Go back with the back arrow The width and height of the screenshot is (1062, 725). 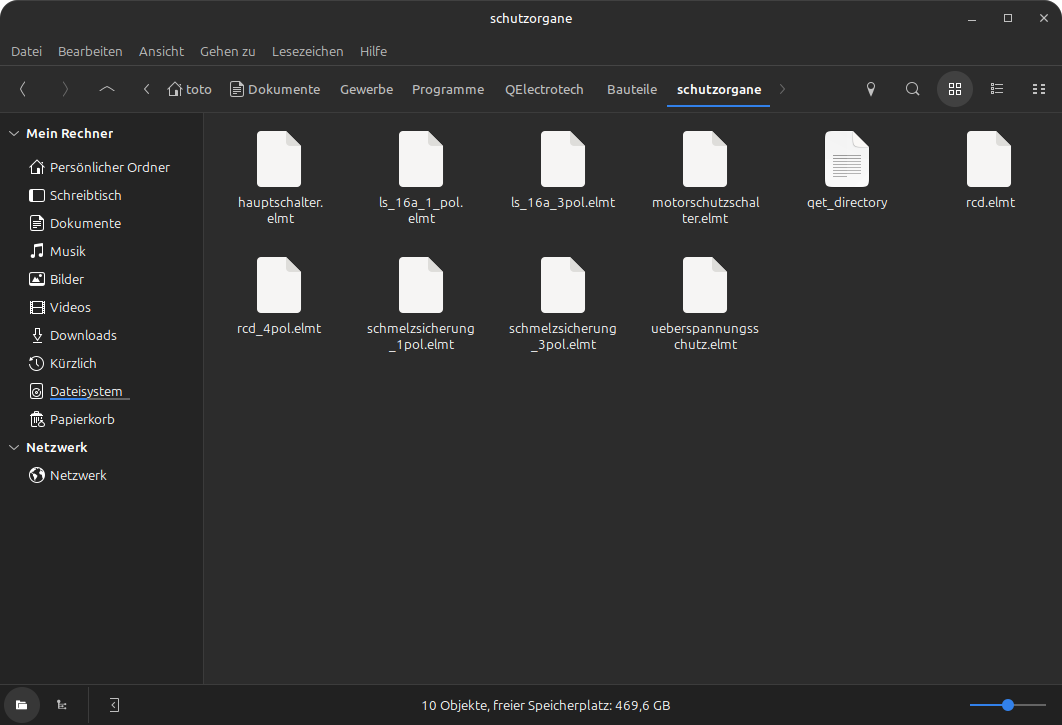(23, 89)
